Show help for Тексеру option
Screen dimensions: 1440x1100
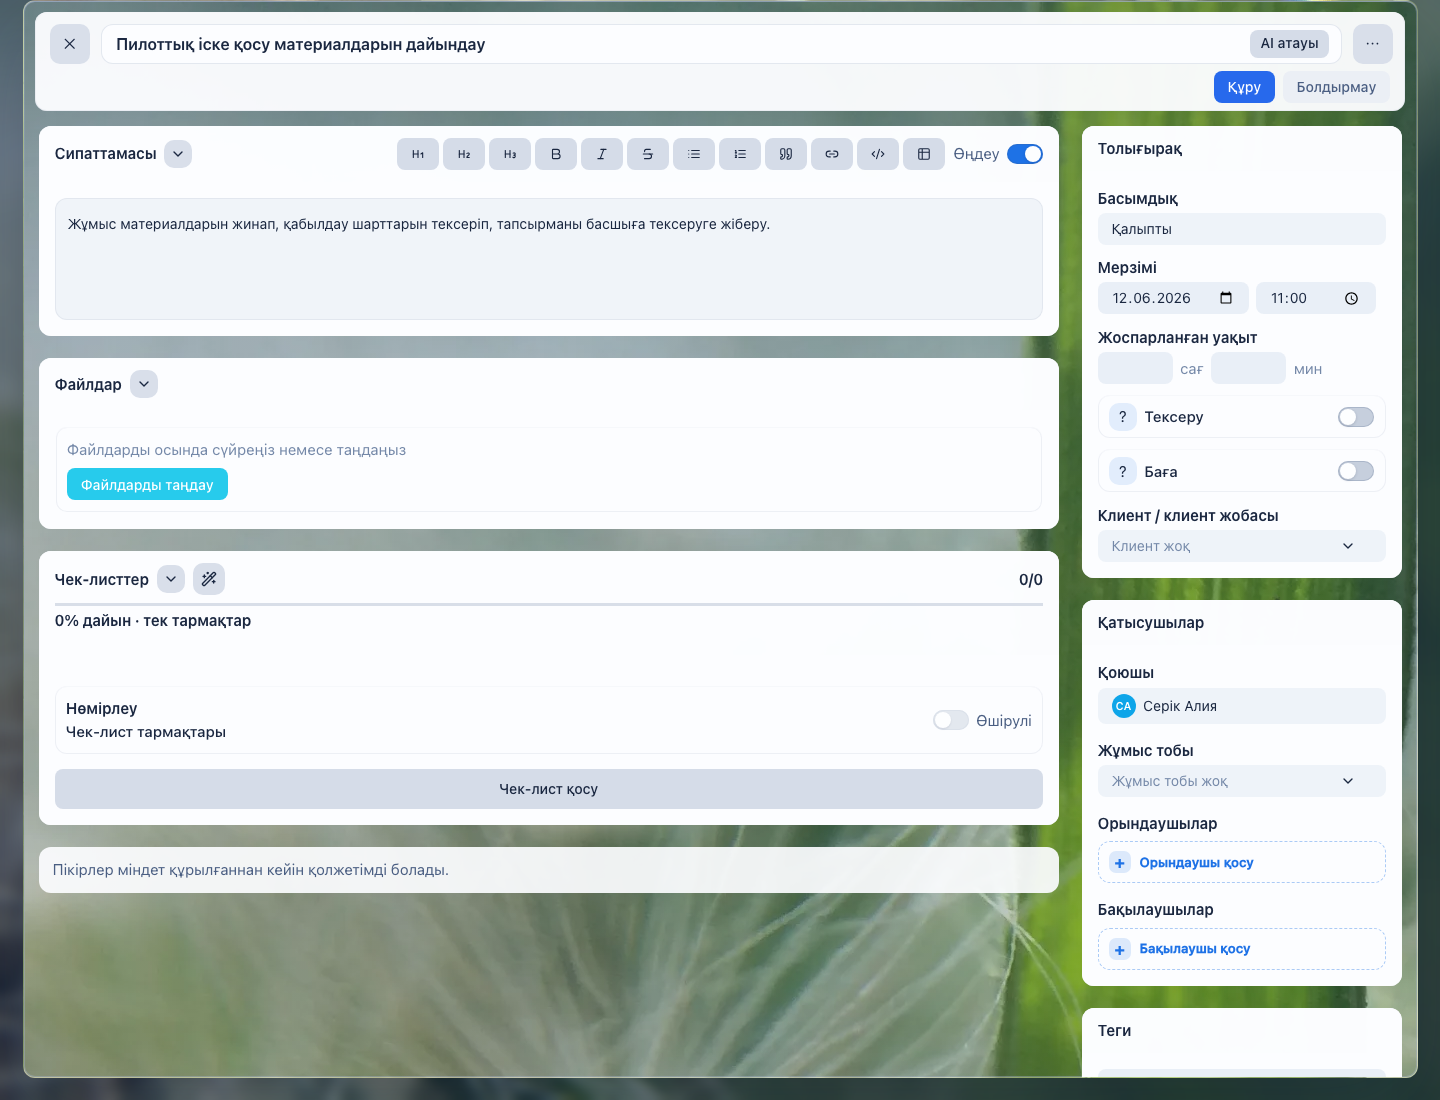tap(1123, 417)
